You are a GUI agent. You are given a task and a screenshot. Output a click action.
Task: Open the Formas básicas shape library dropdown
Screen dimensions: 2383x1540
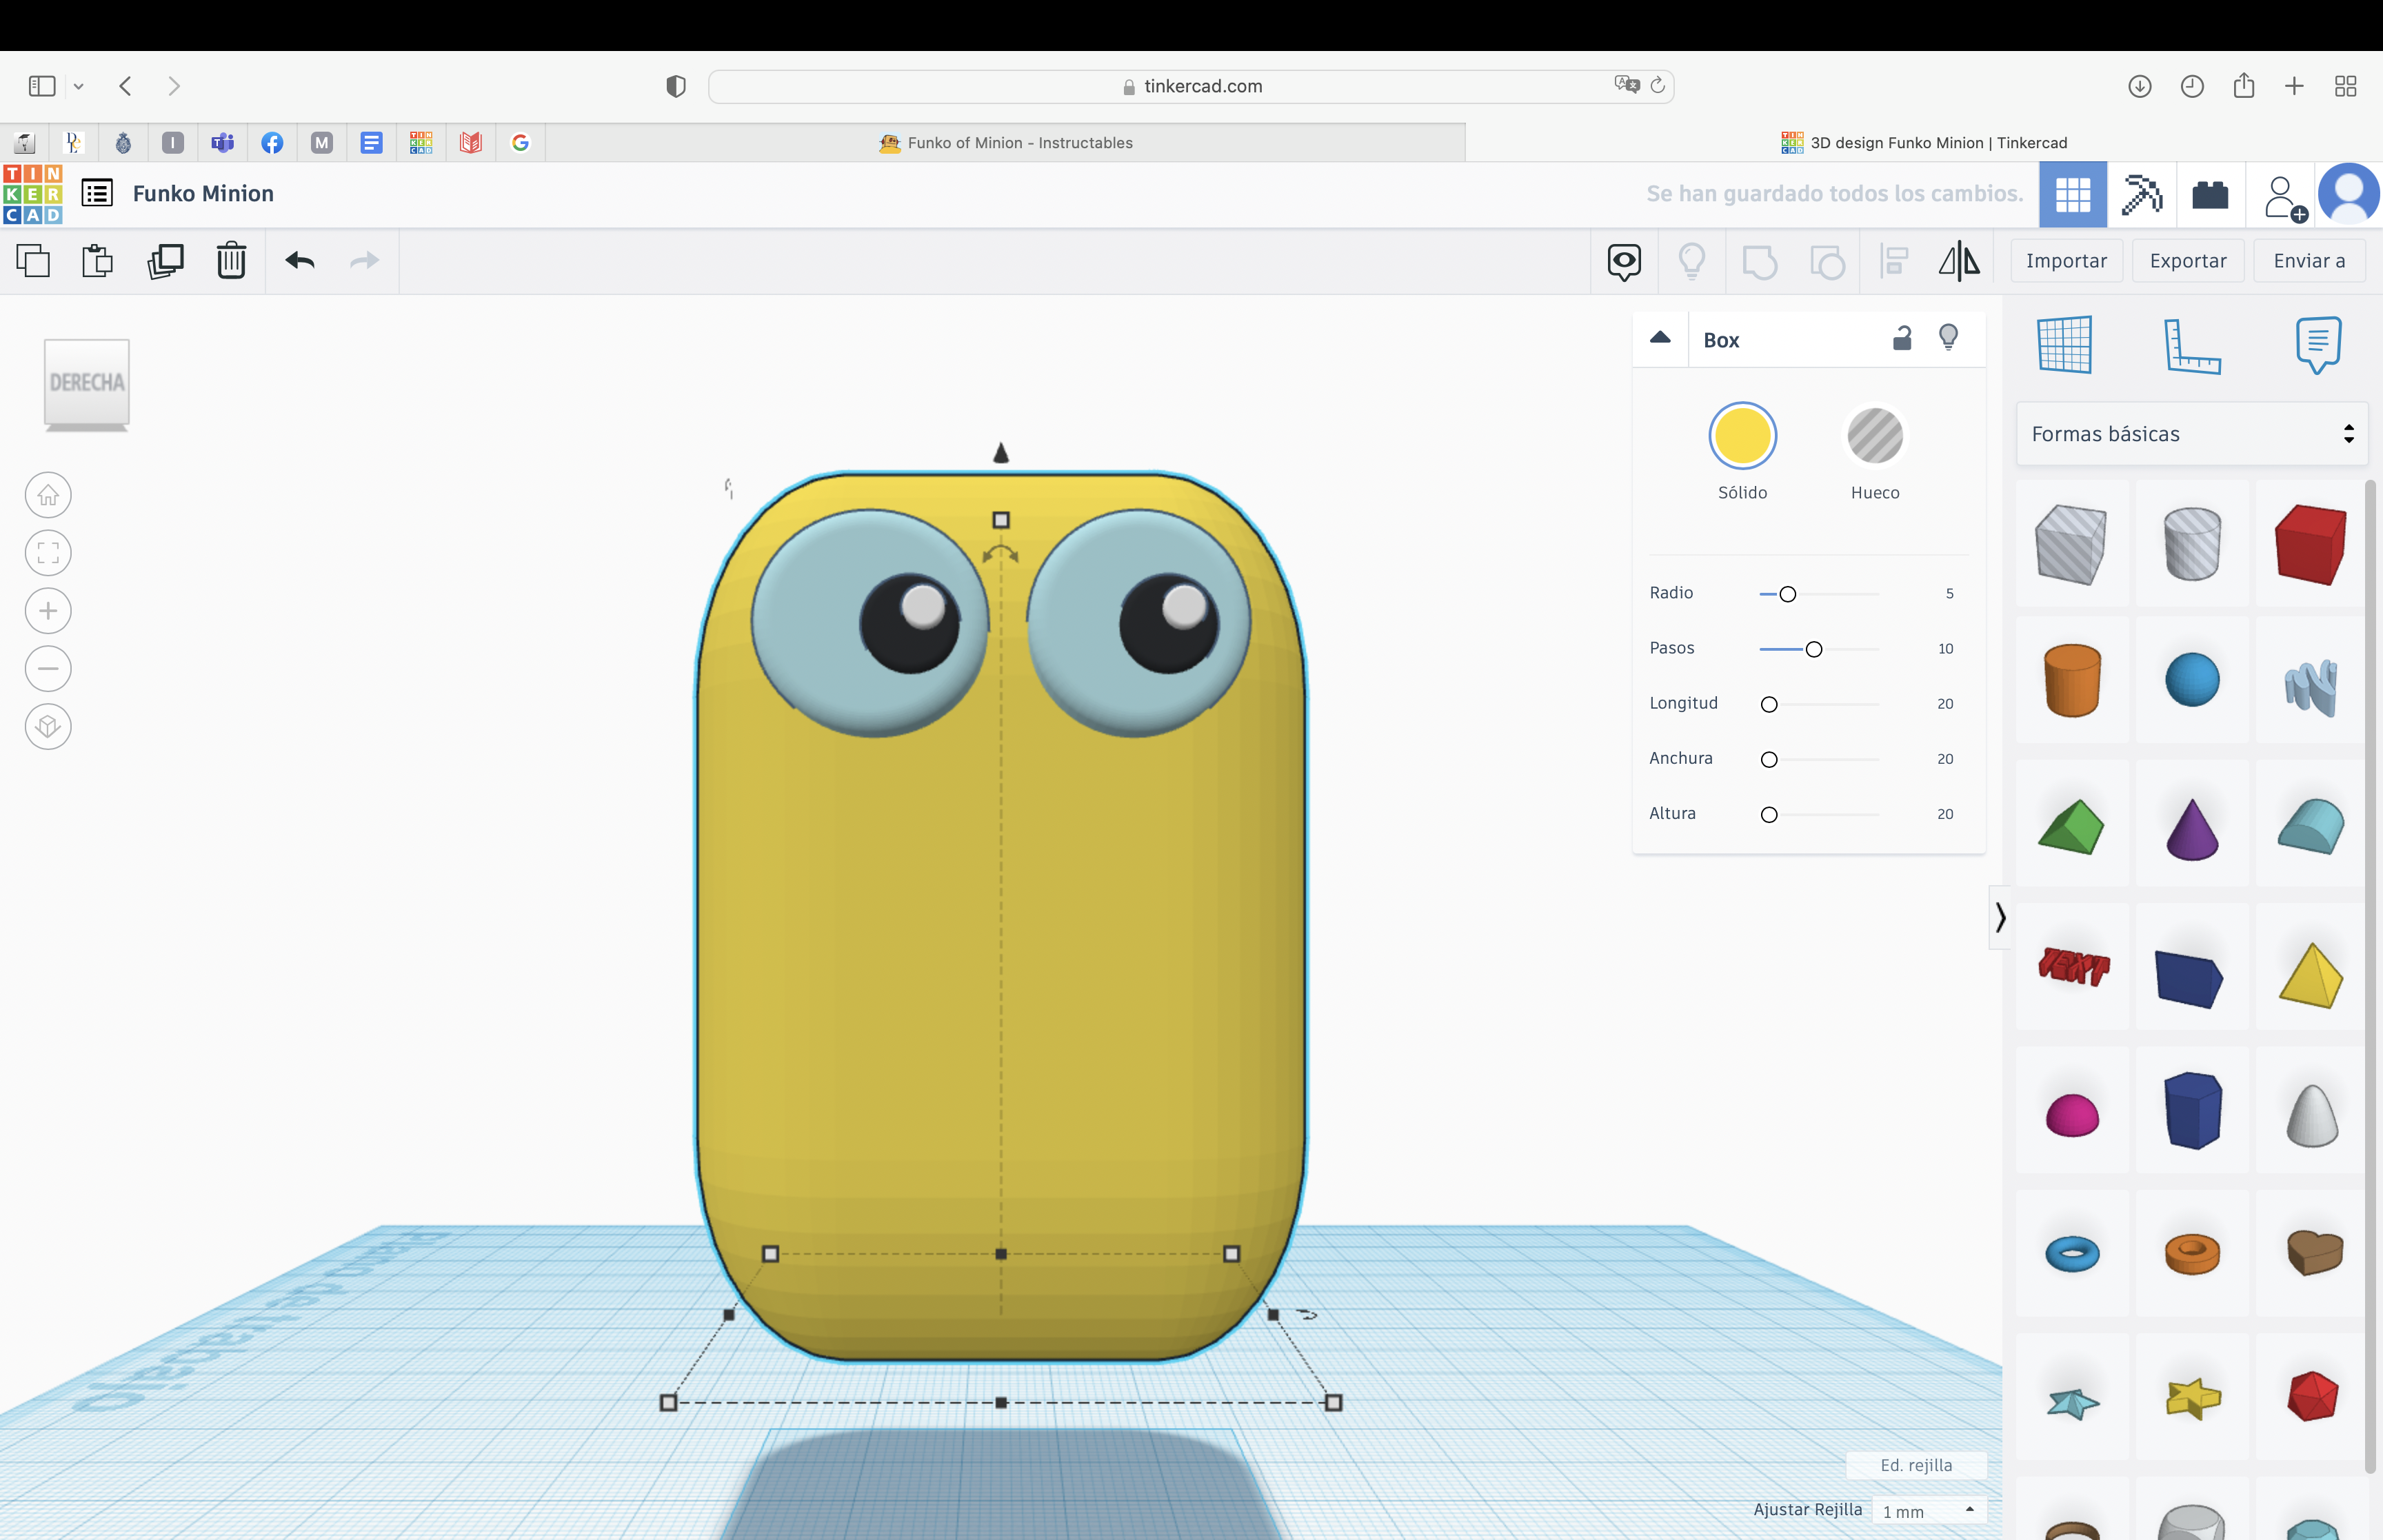tap(2192, 434)
